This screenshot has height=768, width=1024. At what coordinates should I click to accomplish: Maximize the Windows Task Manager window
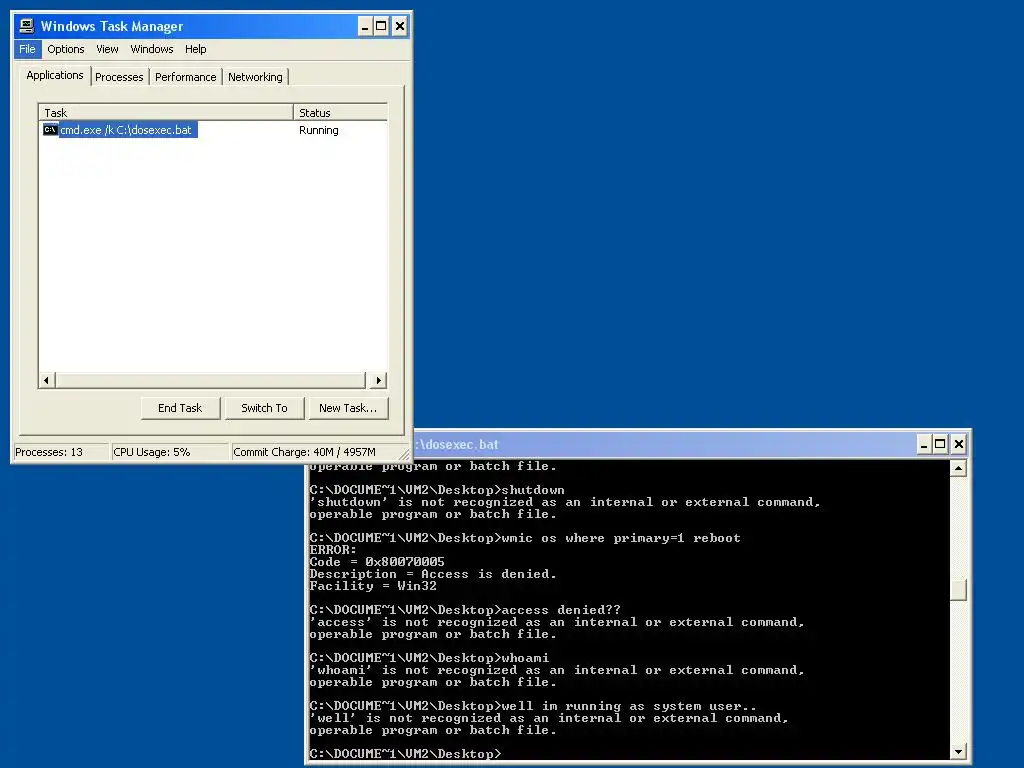click(x=381, y=26)
